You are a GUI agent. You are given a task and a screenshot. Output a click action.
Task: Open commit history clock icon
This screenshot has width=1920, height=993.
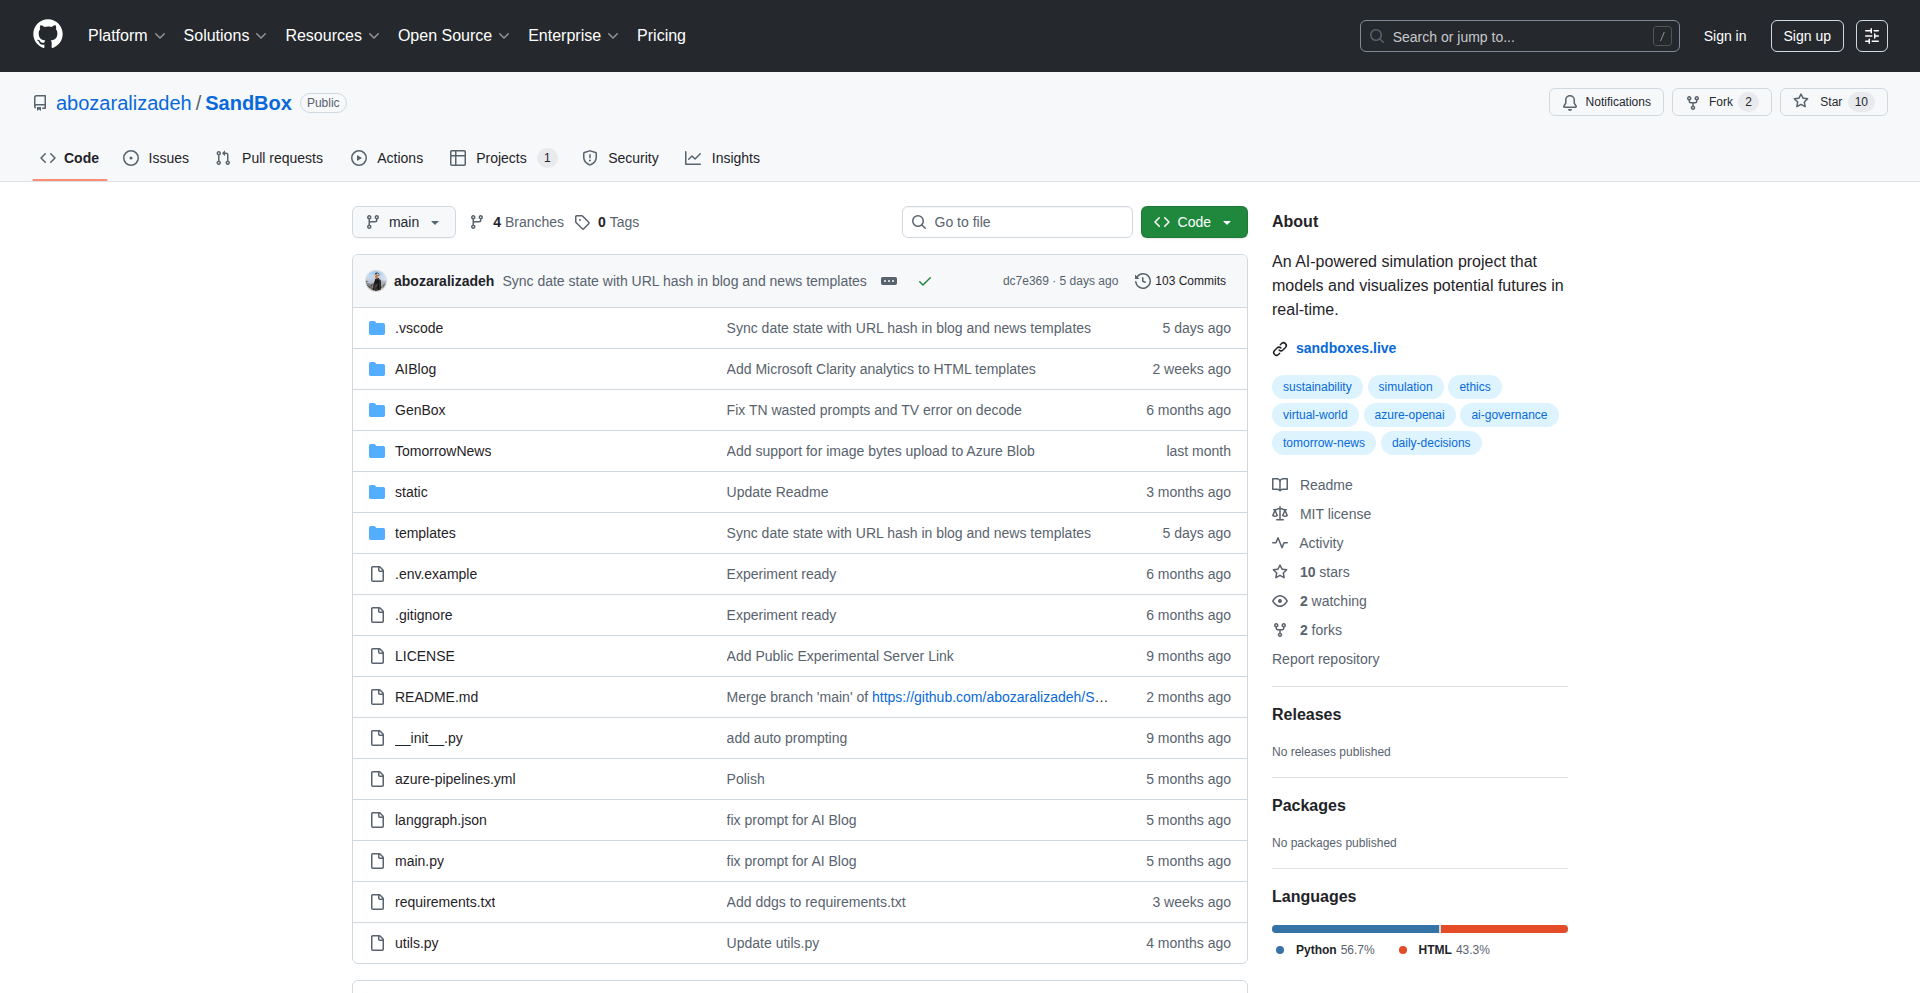click(x=1143, y=281)
